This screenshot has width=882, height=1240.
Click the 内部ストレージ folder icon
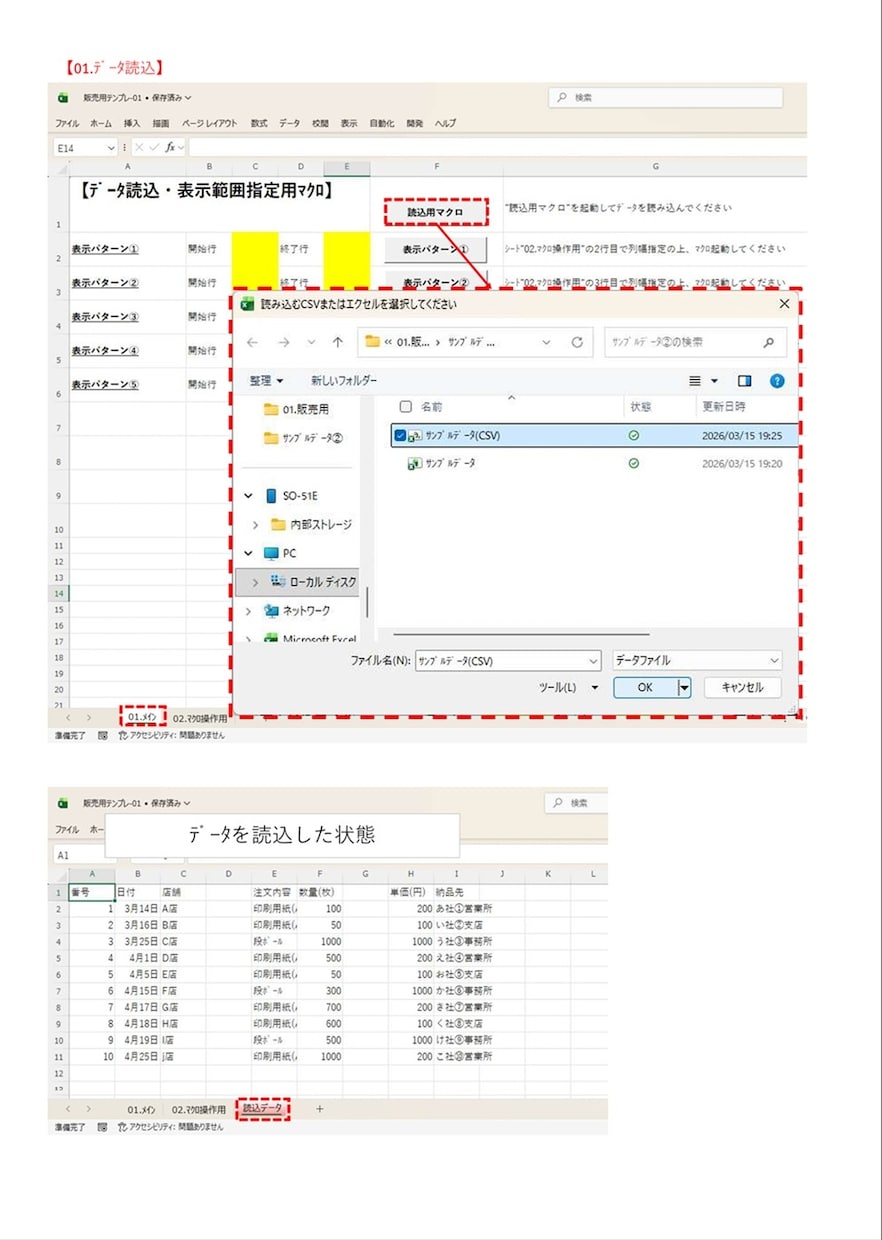pyautogui.click(x=279, y=524)
